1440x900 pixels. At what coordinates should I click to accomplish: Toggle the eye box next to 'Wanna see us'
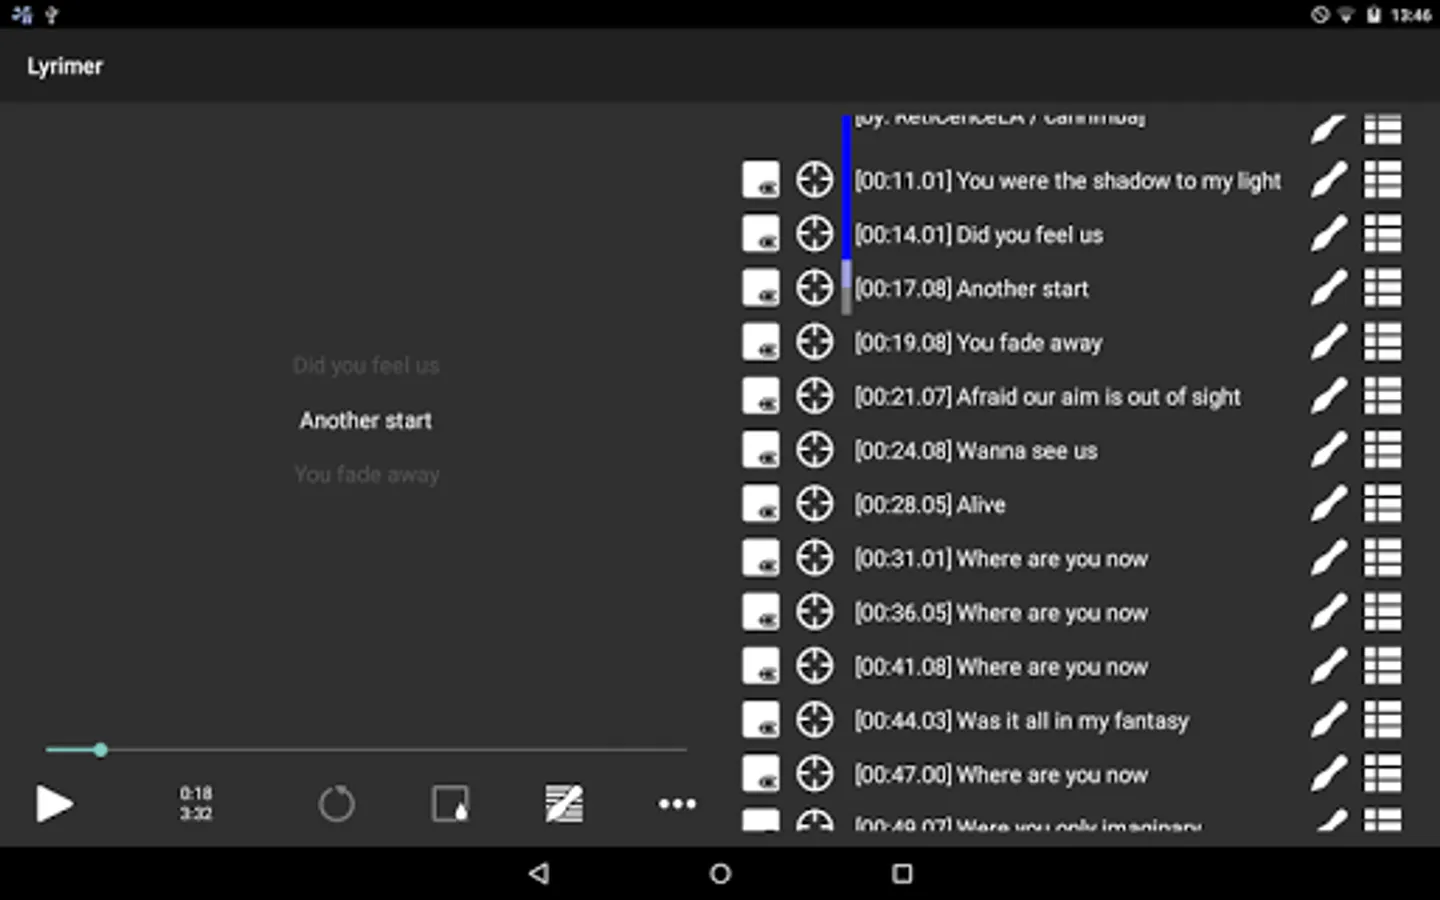point(761,451)
